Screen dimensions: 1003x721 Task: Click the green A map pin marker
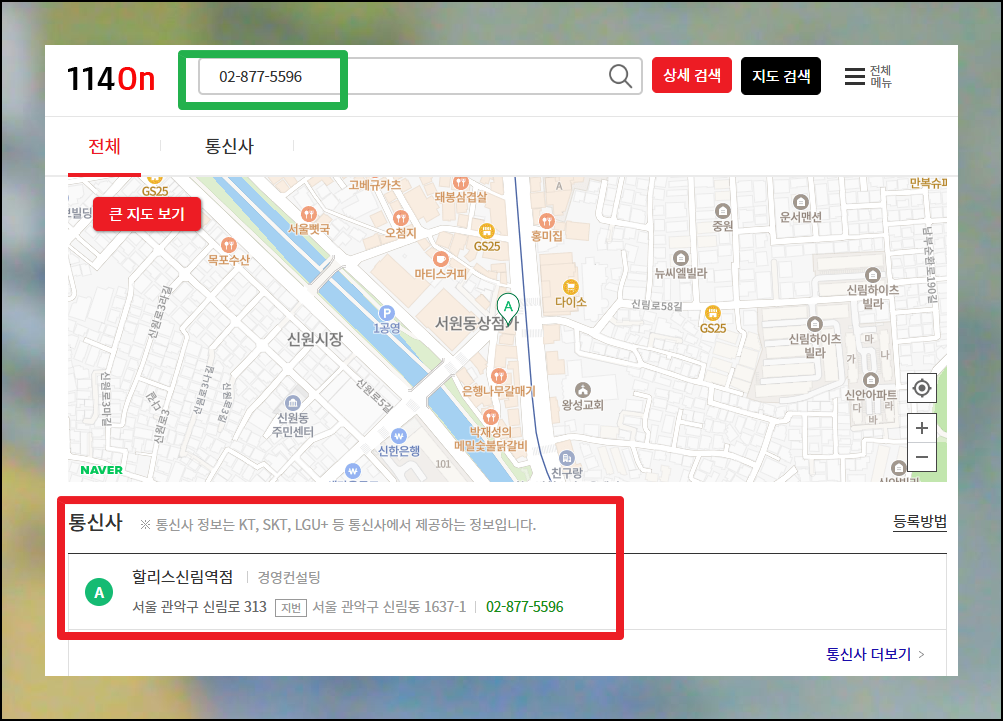508,309
